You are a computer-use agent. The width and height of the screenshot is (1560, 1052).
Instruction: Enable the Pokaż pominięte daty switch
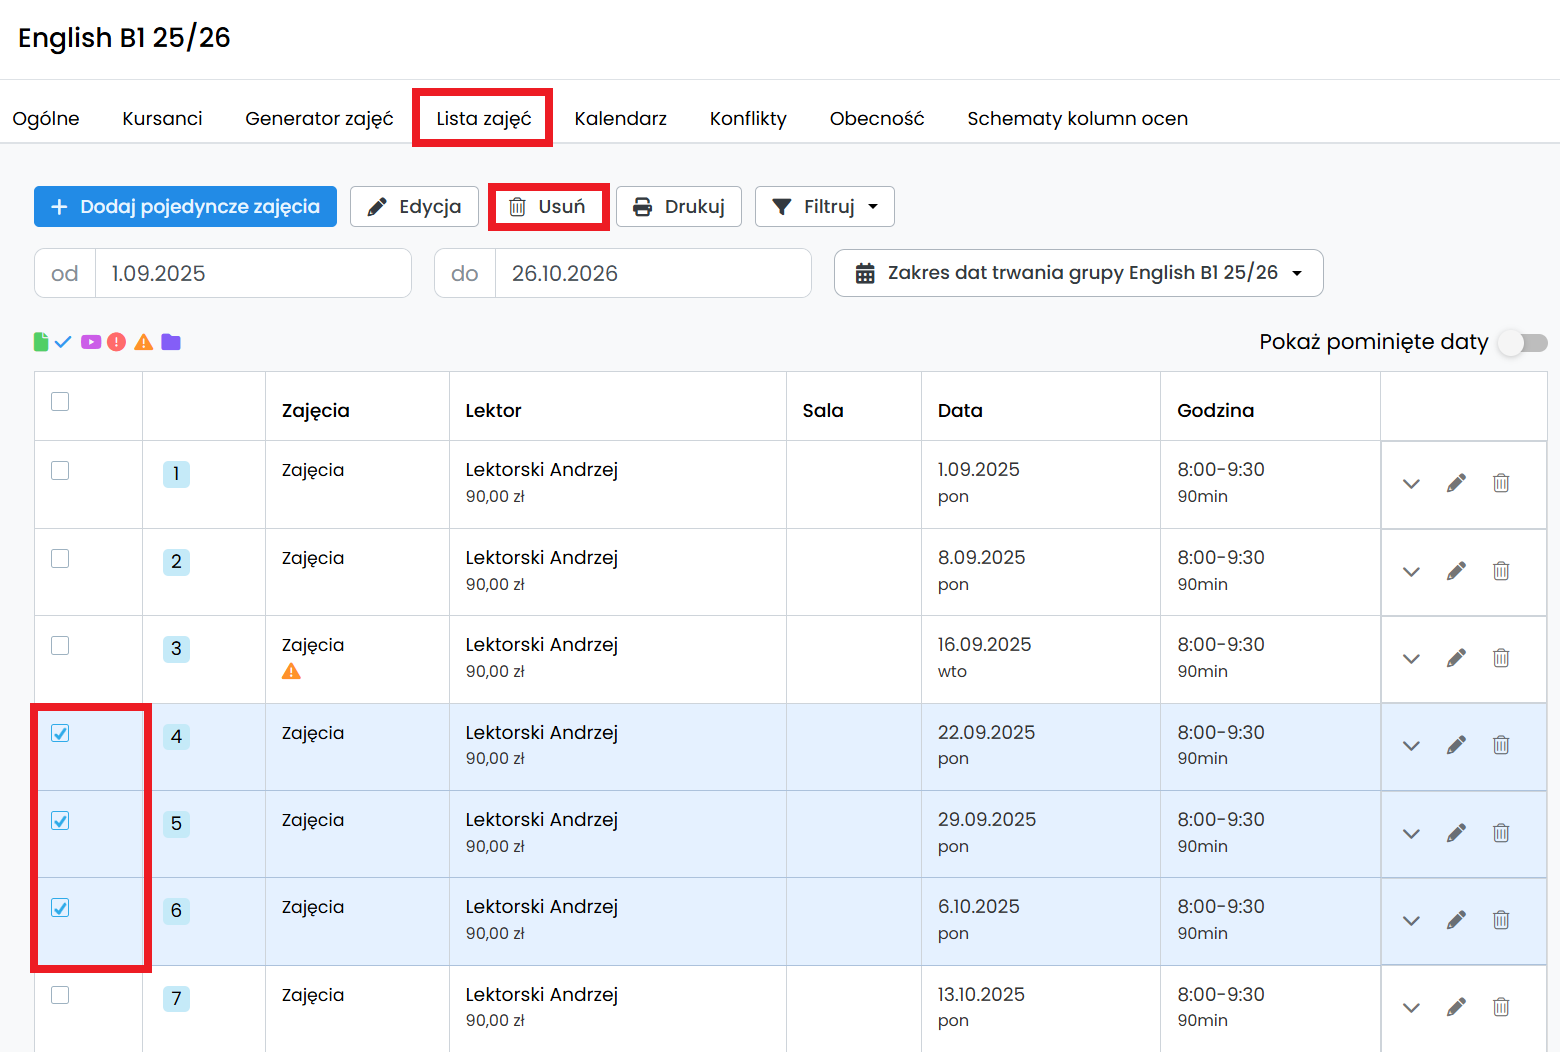tap(1521, 343)
